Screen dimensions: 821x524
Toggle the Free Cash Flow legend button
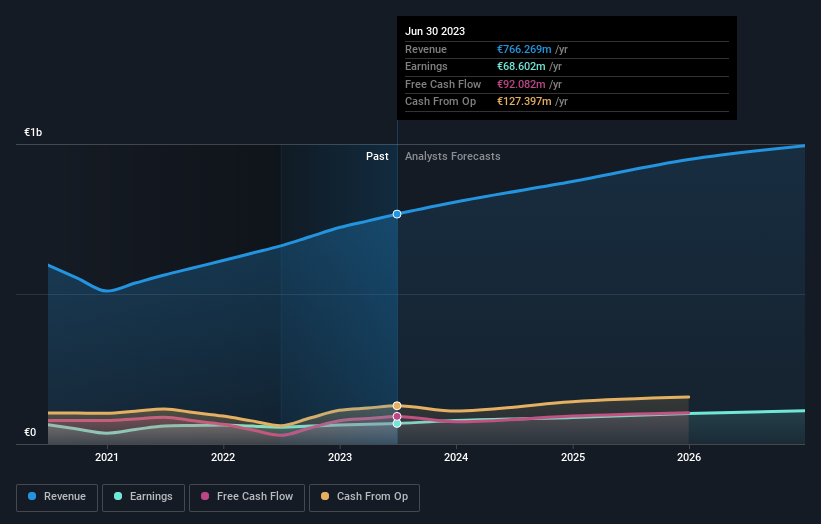coord(247,497)
